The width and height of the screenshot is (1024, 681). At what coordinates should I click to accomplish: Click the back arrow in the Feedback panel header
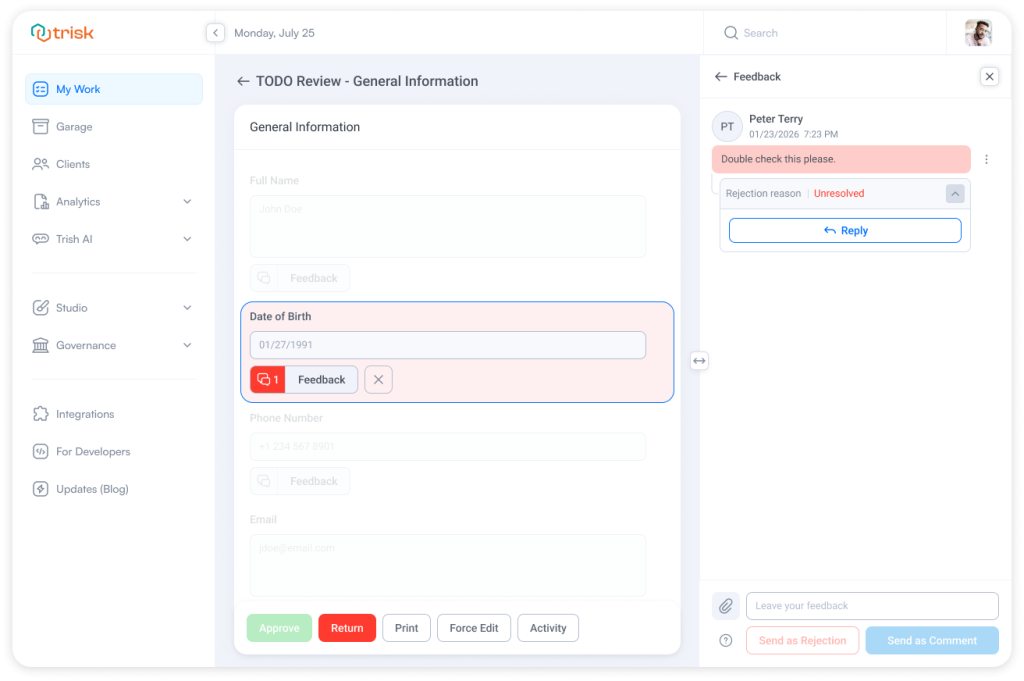click(x=720, y=76)
